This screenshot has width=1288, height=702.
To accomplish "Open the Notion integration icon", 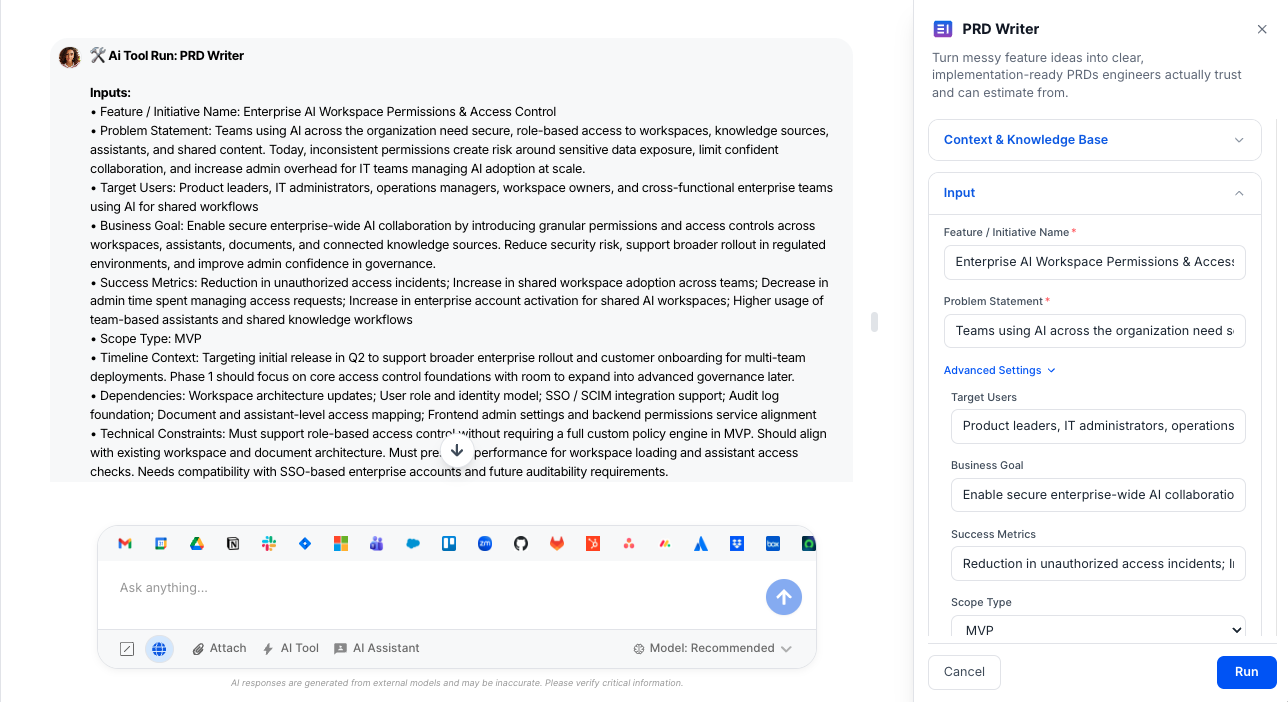I will click(233, 544).
